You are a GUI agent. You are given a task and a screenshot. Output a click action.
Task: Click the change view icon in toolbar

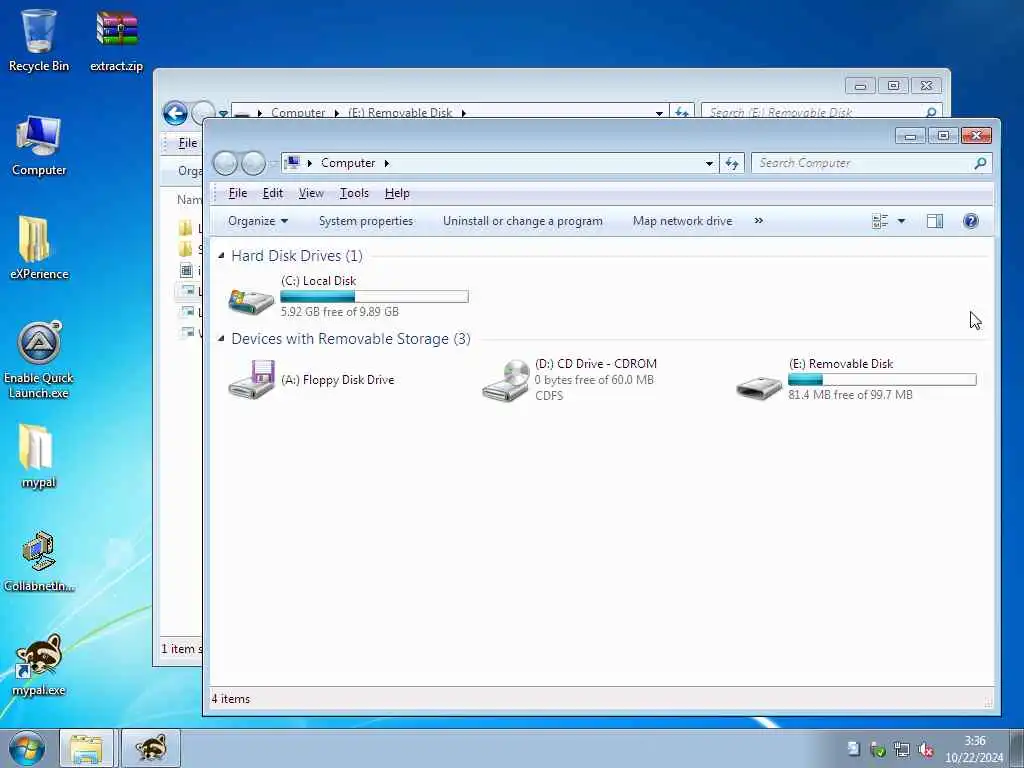[x=880, y=221]
